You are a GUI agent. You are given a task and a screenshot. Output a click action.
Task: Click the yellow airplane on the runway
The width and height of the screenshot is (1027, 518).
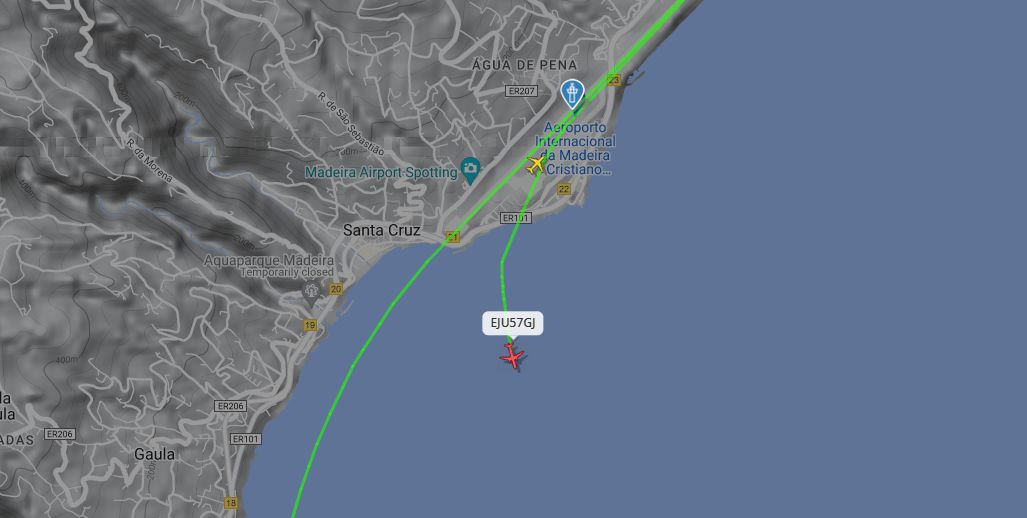point(536,164)
